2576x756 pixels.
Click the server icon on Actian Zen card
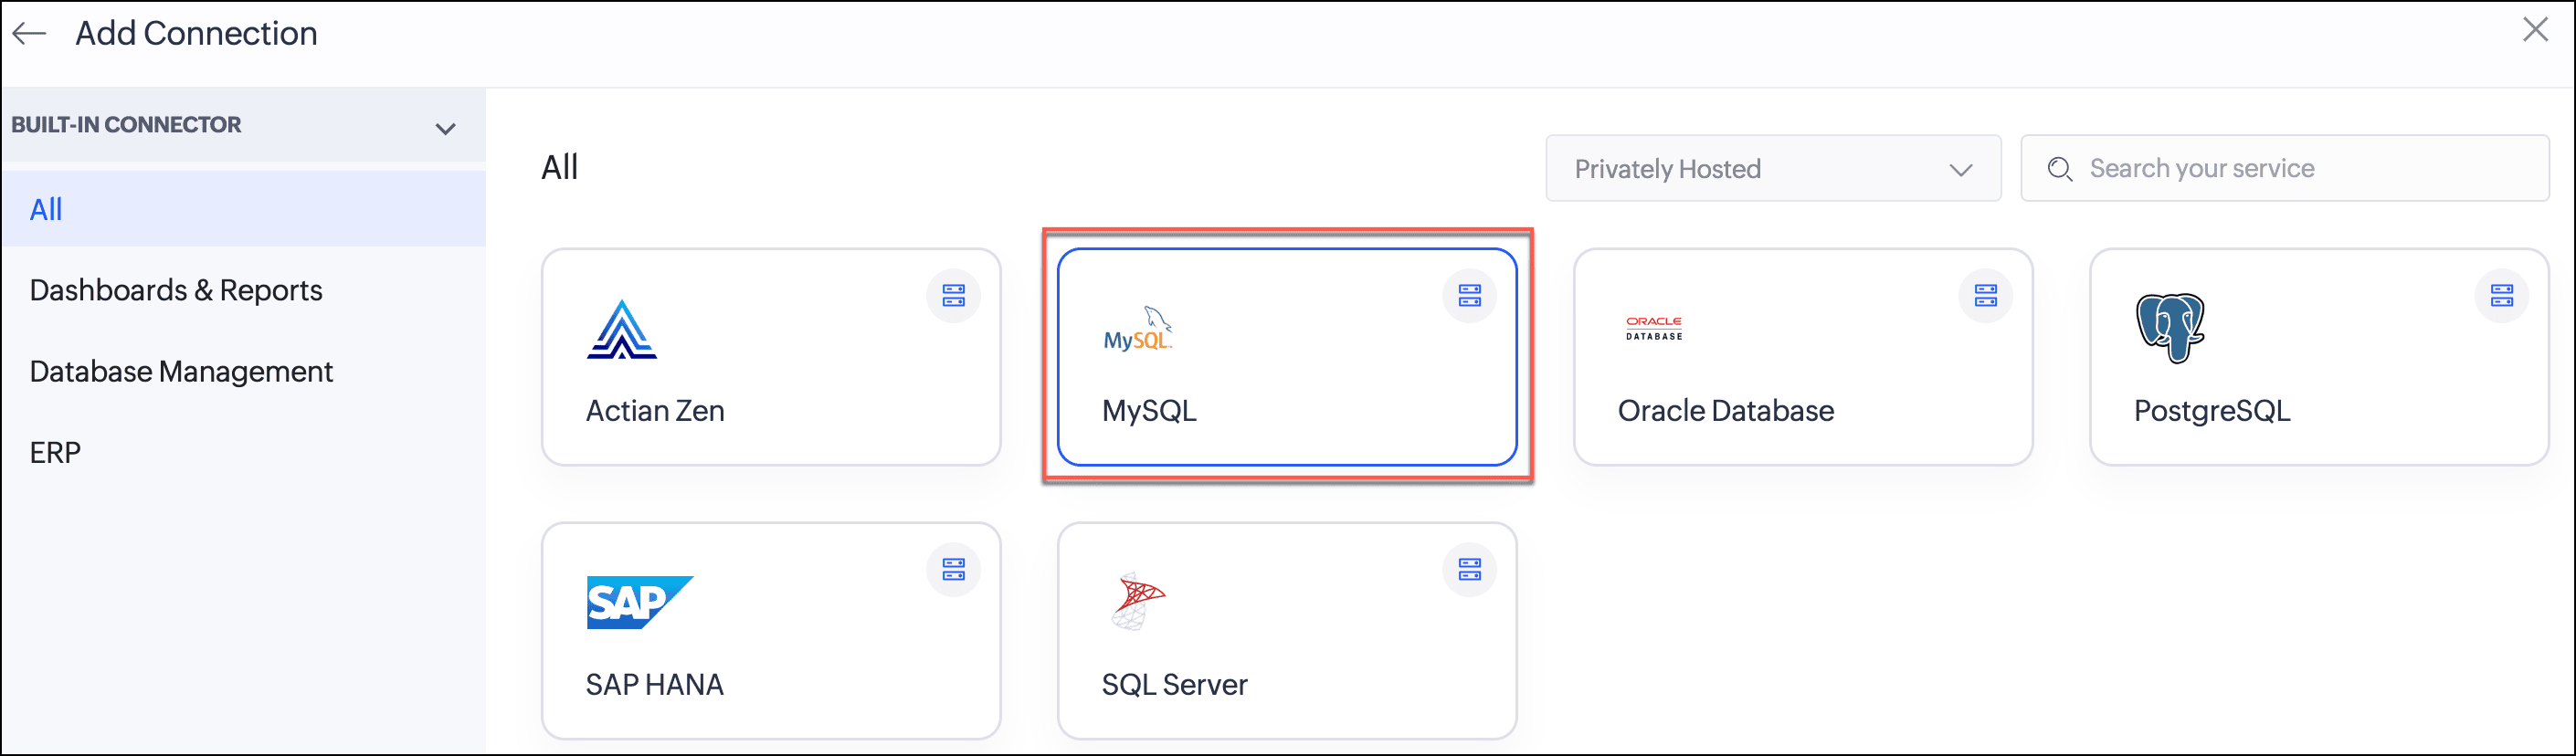click(x=953, y=295)
